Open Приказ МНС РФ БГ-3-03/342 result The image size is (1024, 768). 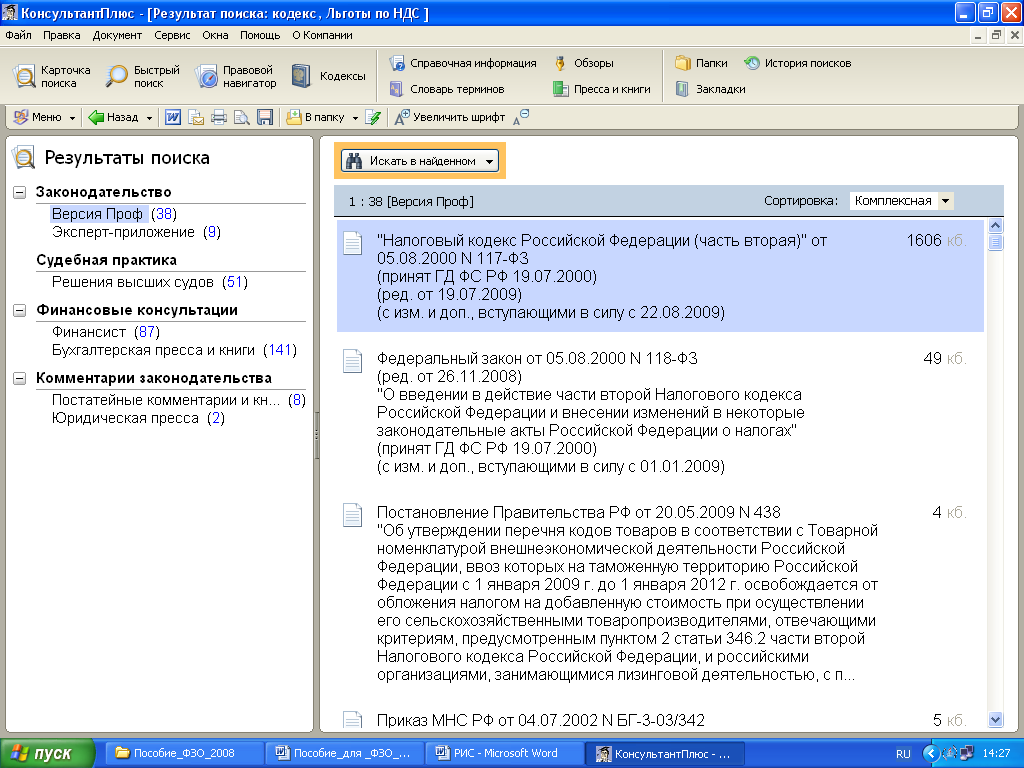541,720
